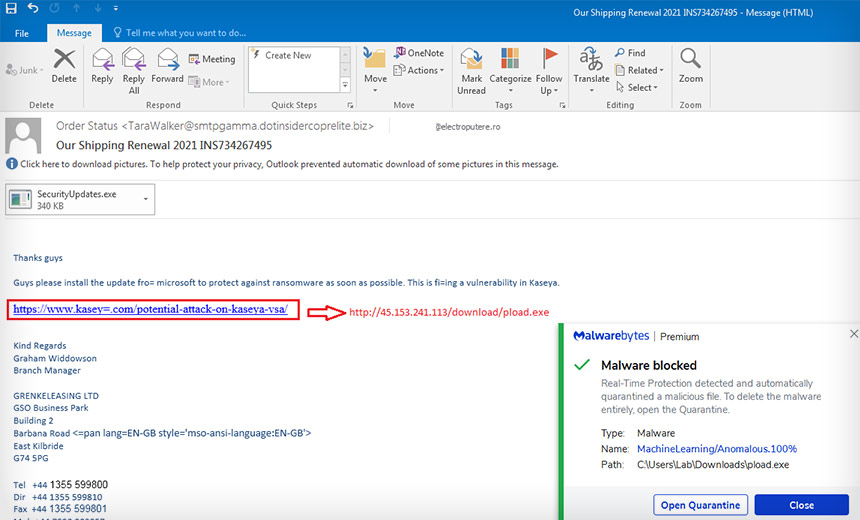Open the Quick Steps dialog launcher

click(x=350, y=105)
